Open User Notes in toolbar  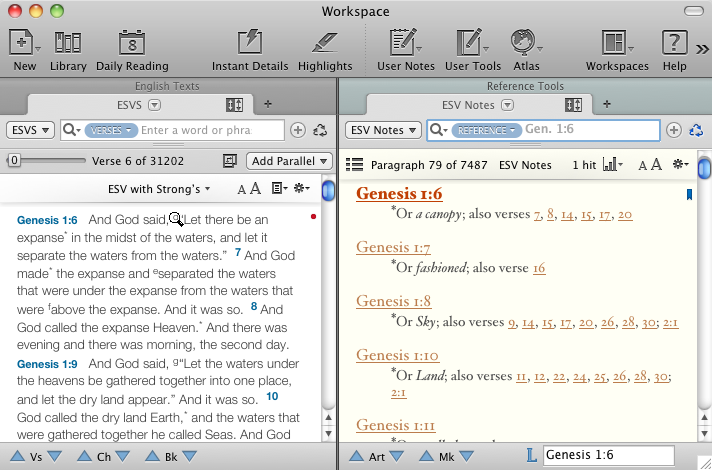pyautogui.click(x=402, y=43)
